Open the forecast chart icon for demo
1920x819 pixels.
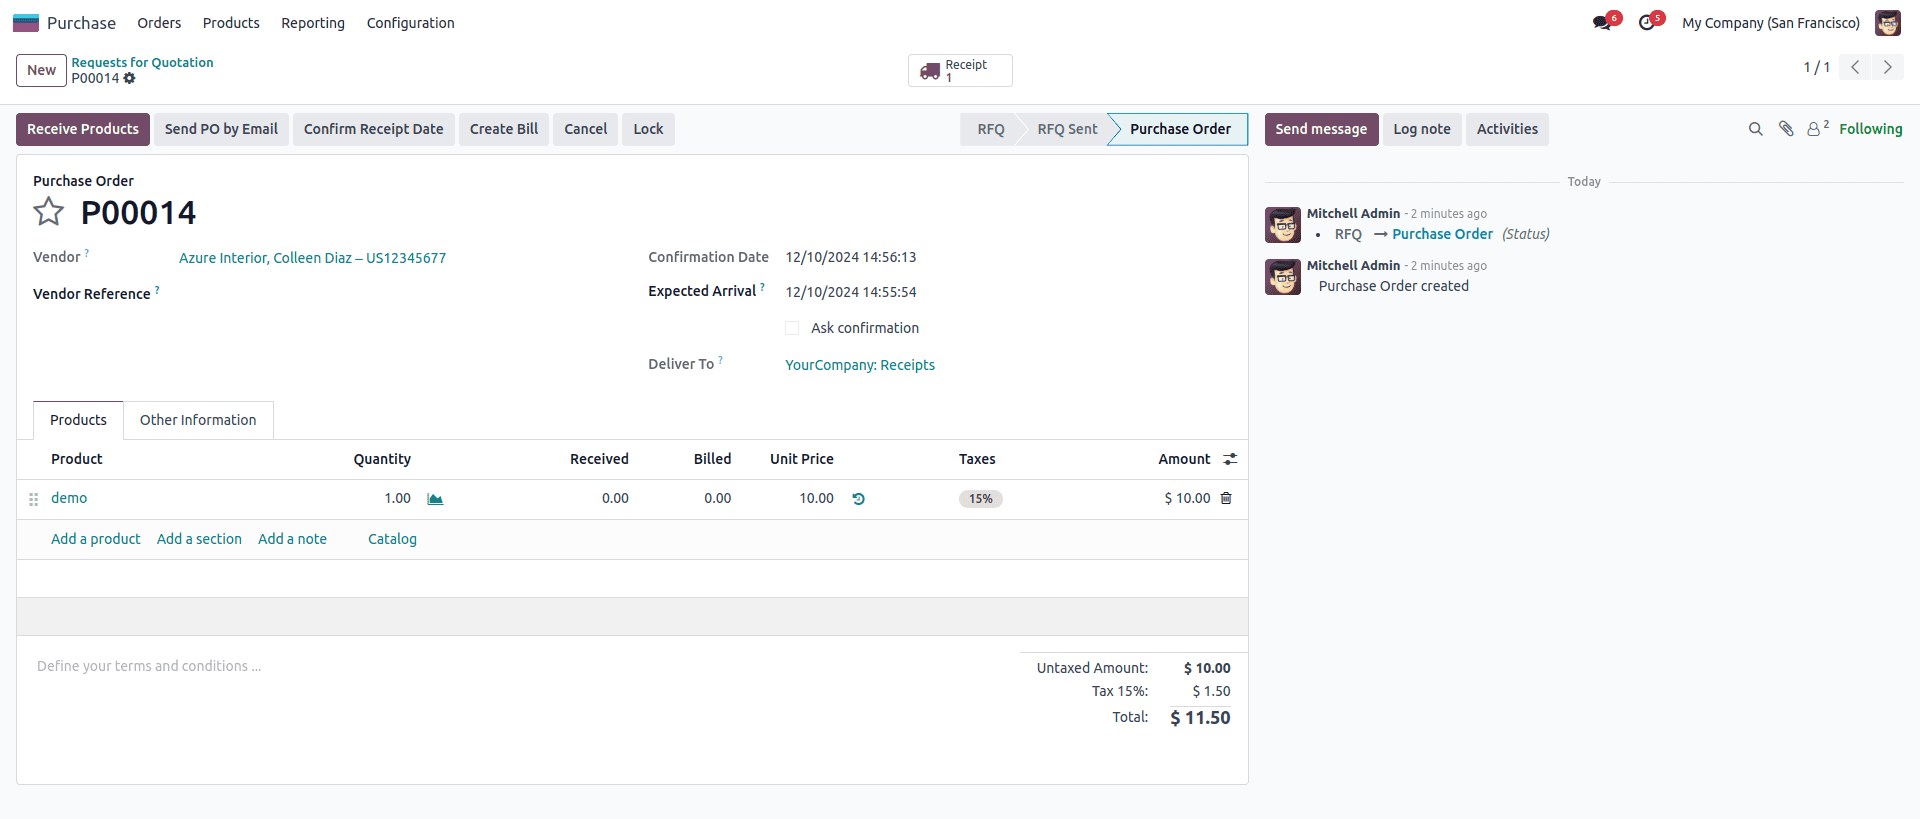(x=435, y=499)
